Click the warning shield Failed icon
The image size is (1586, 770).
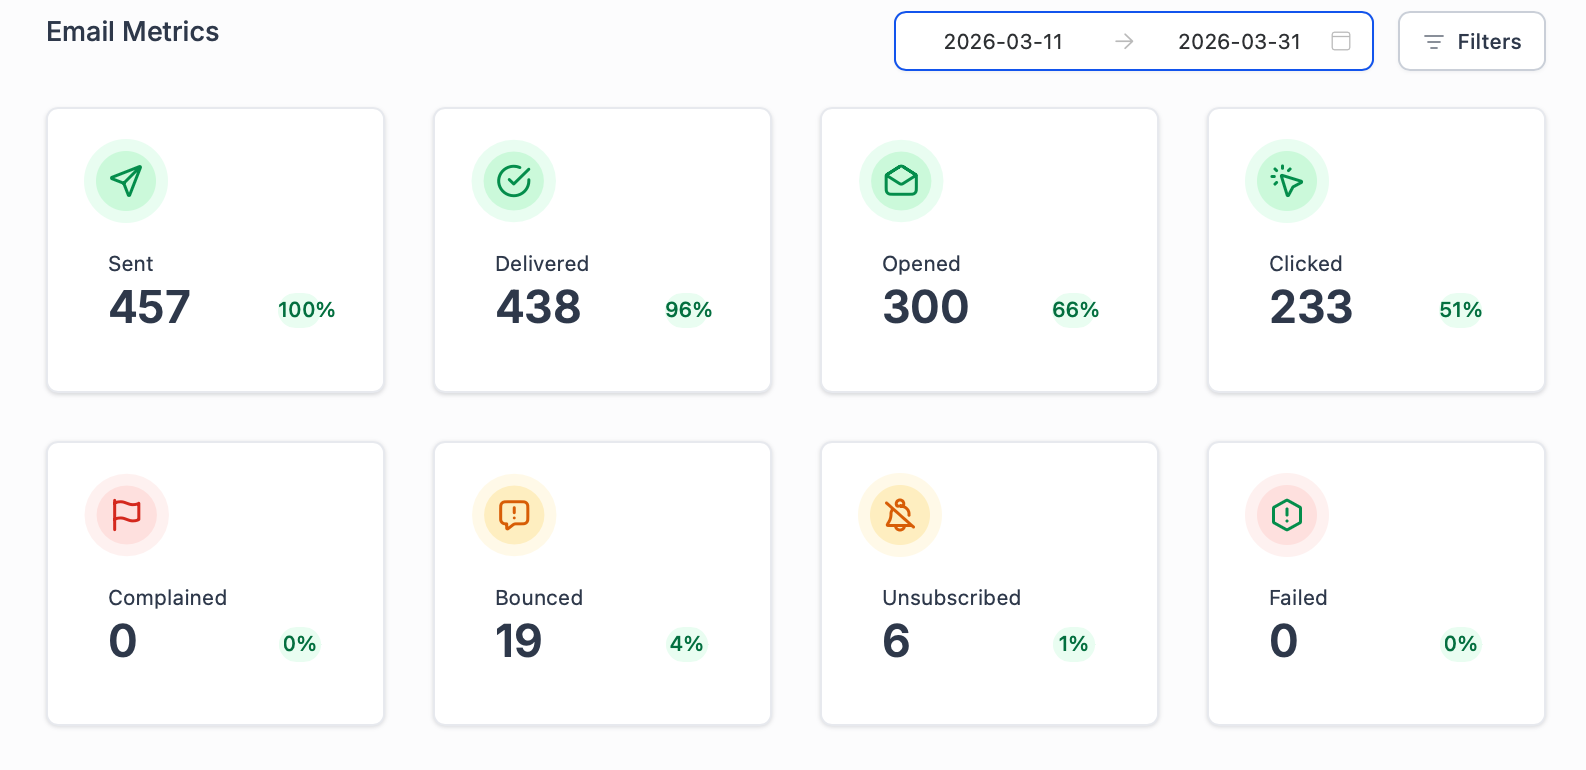[1287, 515]
